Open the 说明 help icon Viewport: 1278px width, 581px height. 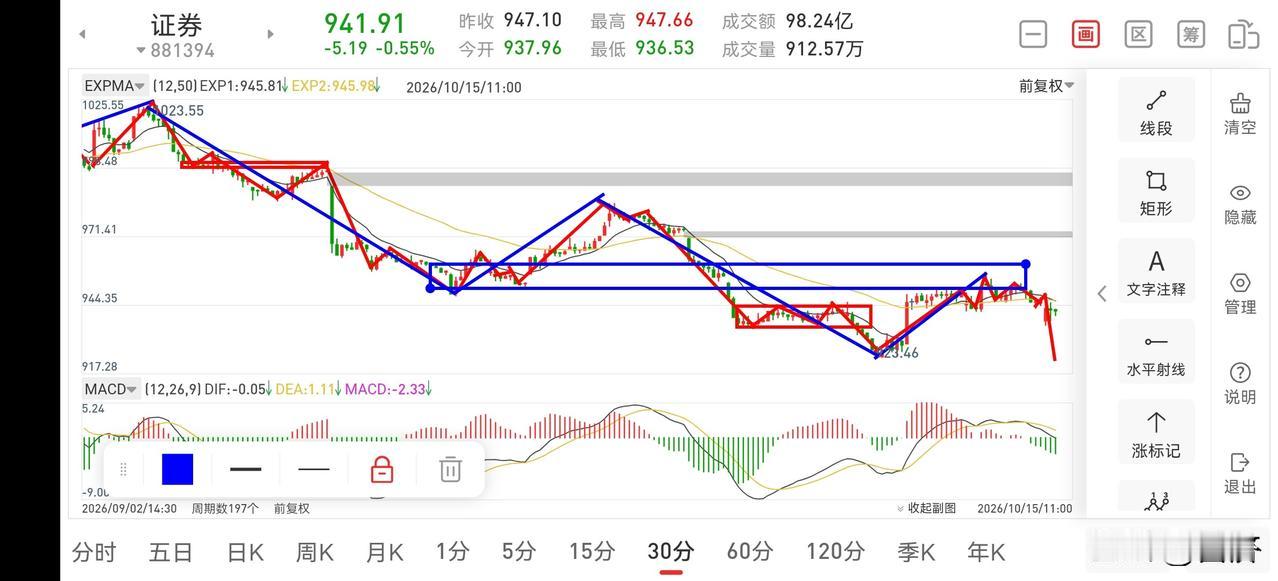click(1240, 384)
